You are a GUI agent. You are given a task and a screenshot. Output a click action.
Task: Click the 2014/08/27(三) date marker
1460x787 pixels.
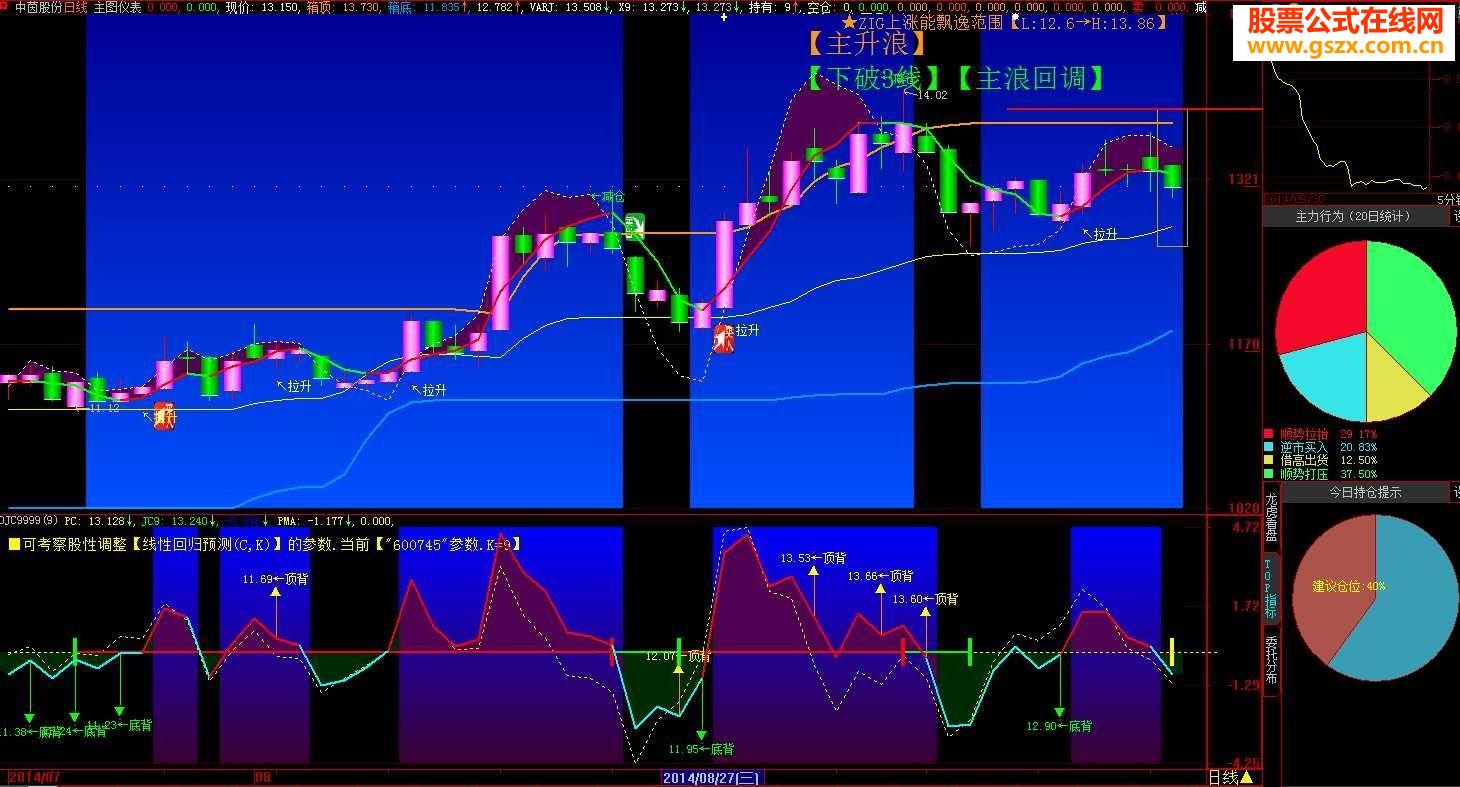[711, 777]
